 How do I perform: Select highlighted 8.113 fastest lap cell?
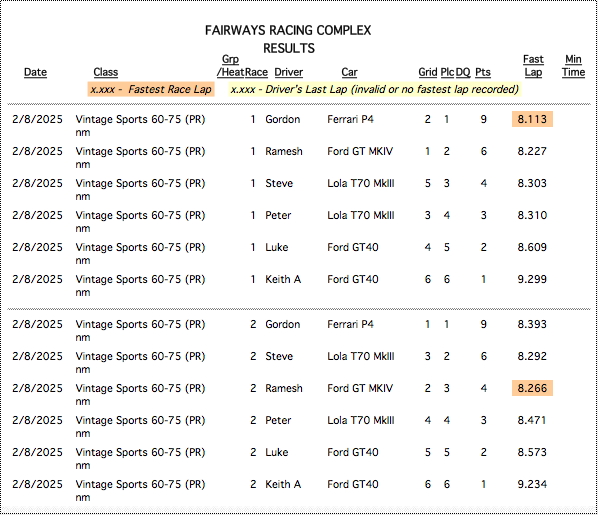(532, 119)
